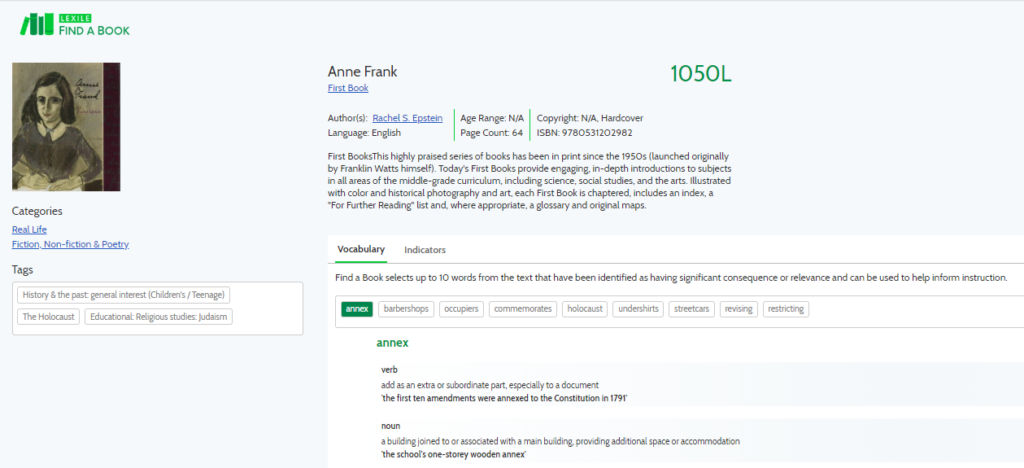Switch to the Indicators tab
The image size is (1024, 468).
pos(425,250)
